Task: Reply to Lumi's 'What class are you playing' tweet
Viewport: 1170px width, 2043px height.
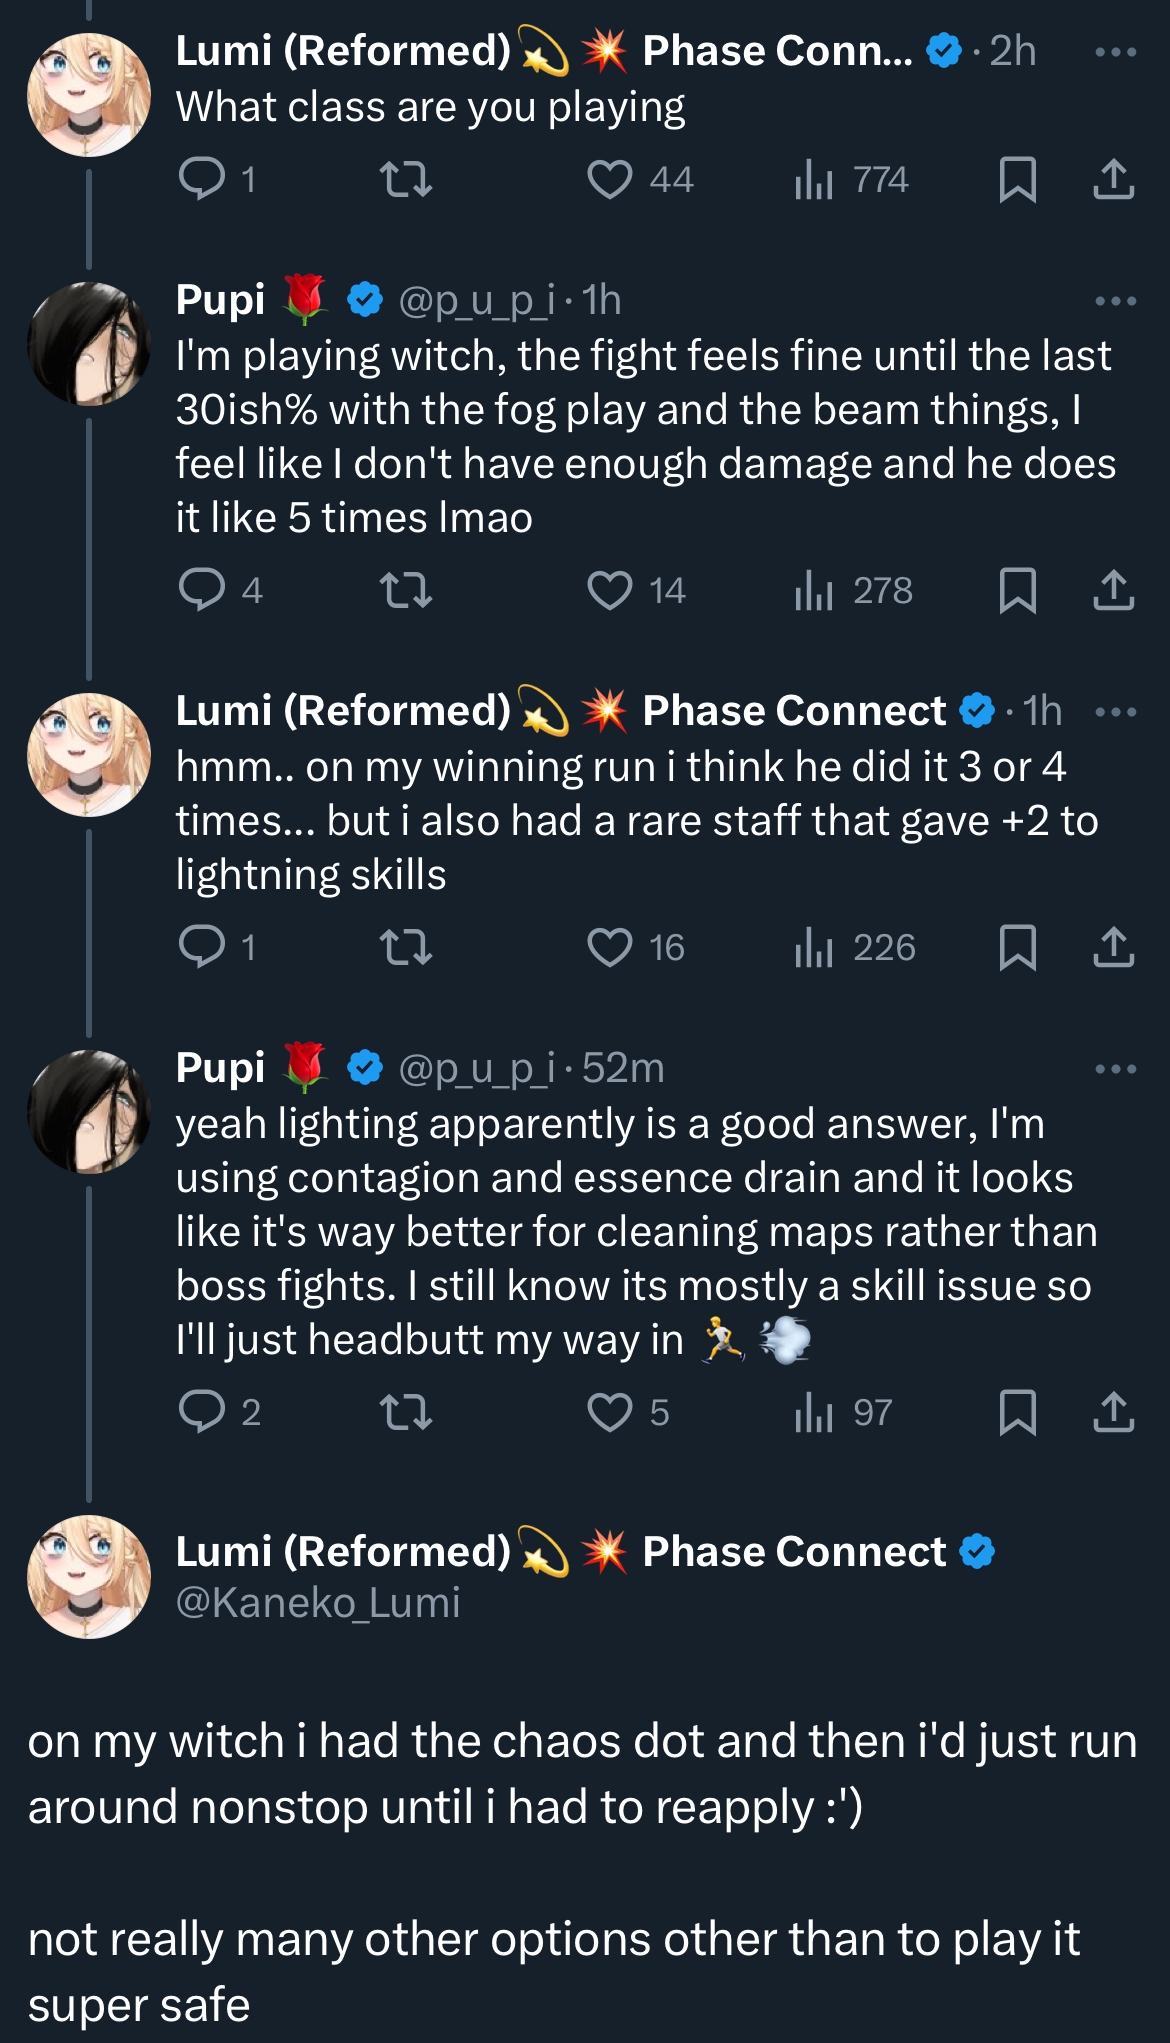Action: (202, 180)
